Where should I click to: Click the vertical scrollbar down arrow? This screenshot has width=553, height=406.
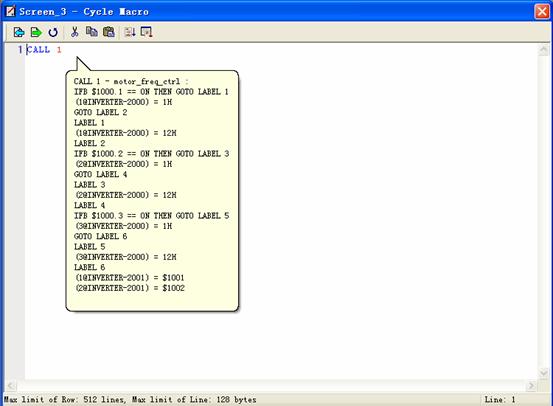click(543, 373)
